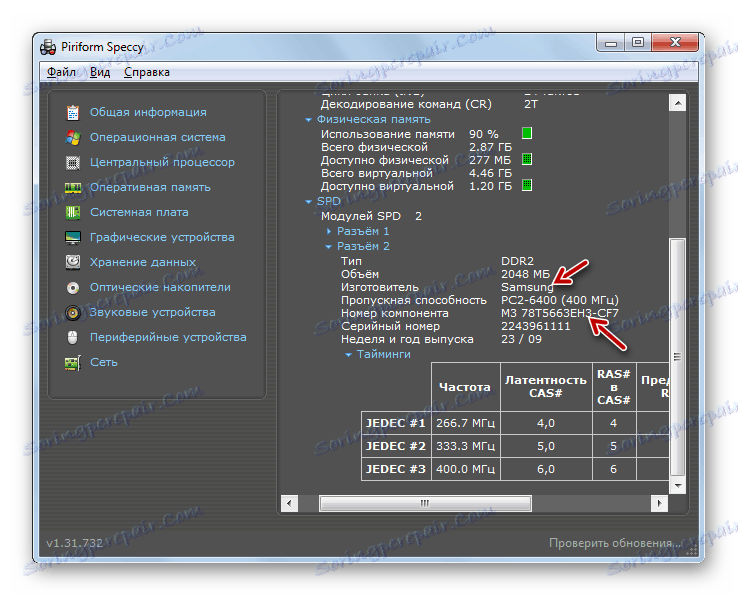Open the Сеть section link
The height and width of the screenshot is (596, 738).
pos(104,362)
